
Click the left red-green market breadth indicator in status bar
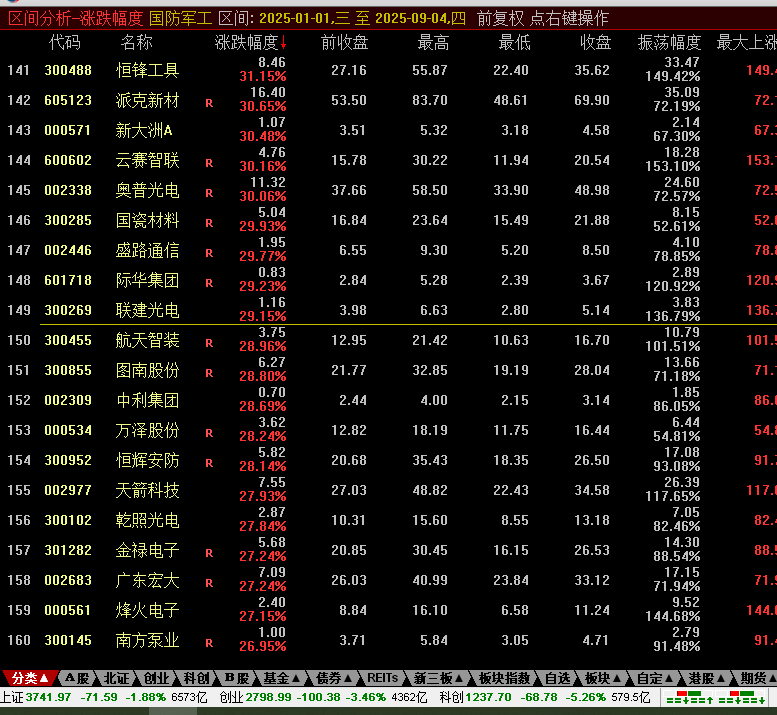coord(690,698)
